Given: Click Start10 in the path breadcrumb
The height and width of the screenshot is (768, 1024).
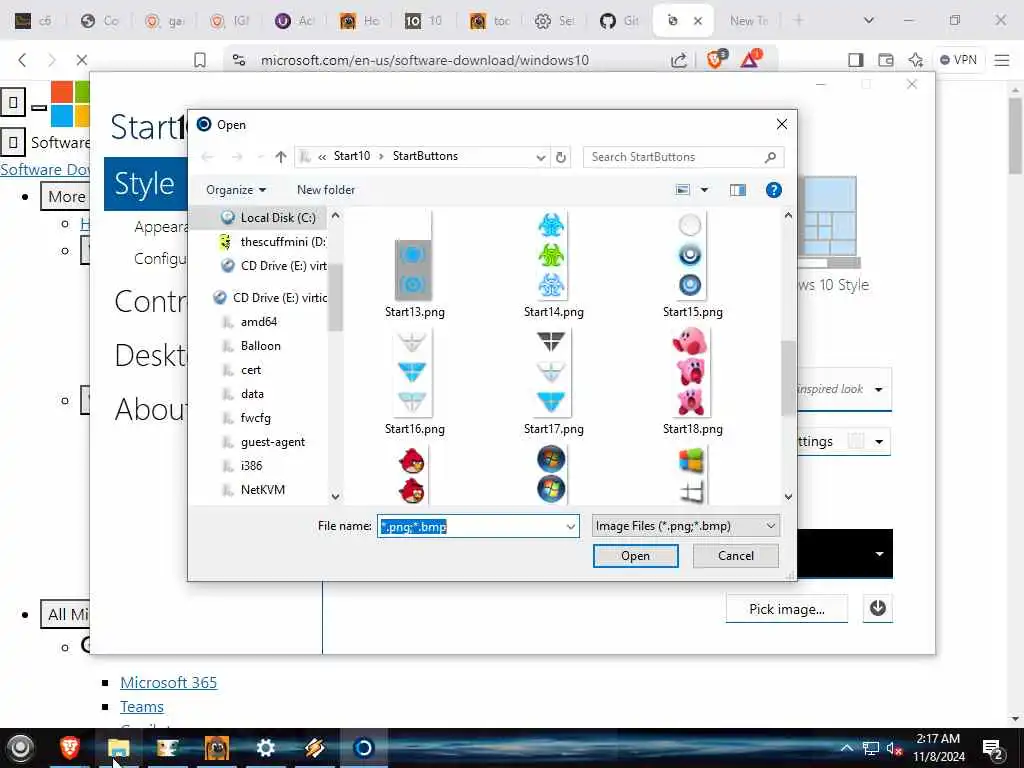Looking at the screenshot, I should 351,156.
